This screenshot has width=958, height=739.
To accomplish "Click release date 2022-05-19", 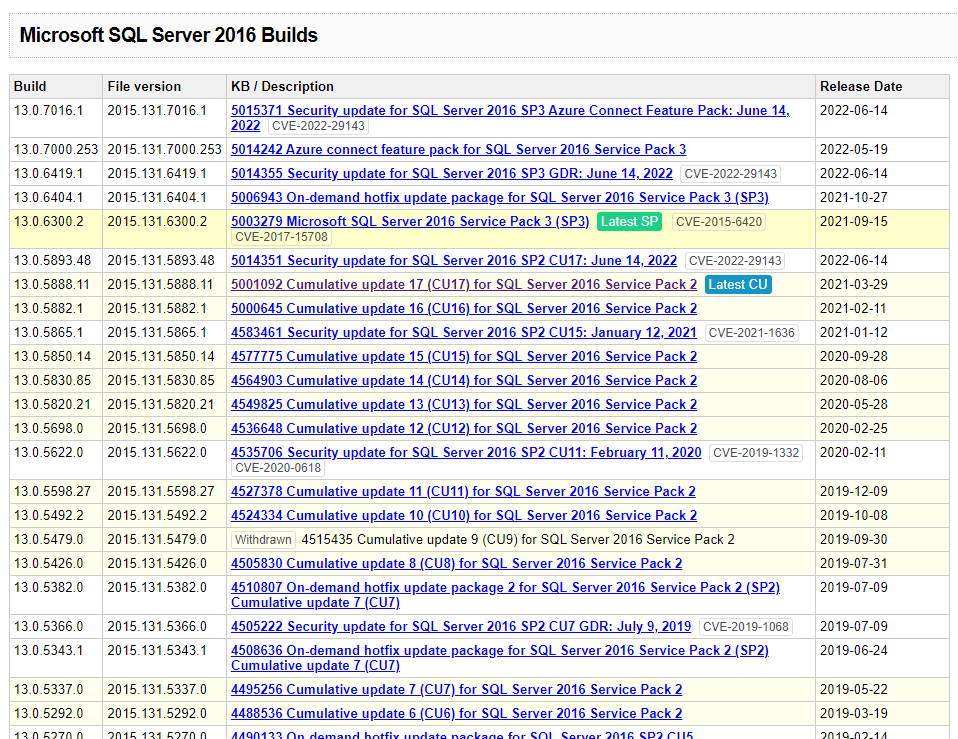I will point(854,150).
